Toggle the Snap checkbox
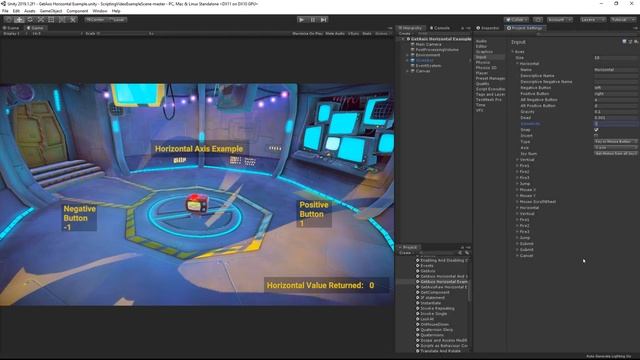640x360 pixels. [596, 130]
